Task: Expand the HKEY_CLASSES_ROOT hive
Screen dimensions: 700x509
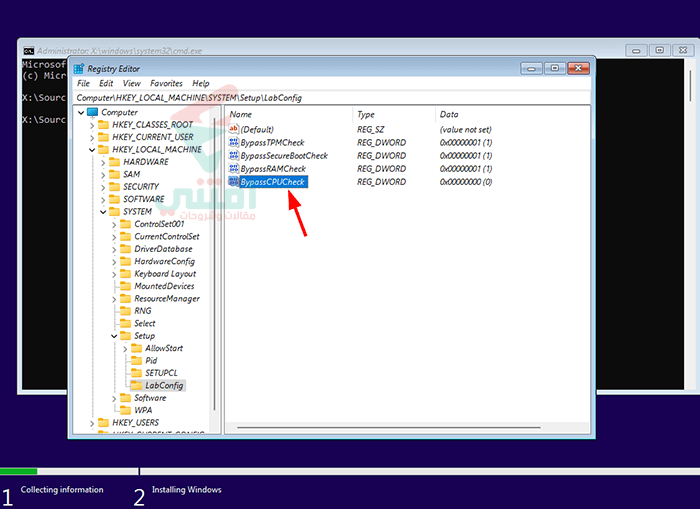Action: 92,125
